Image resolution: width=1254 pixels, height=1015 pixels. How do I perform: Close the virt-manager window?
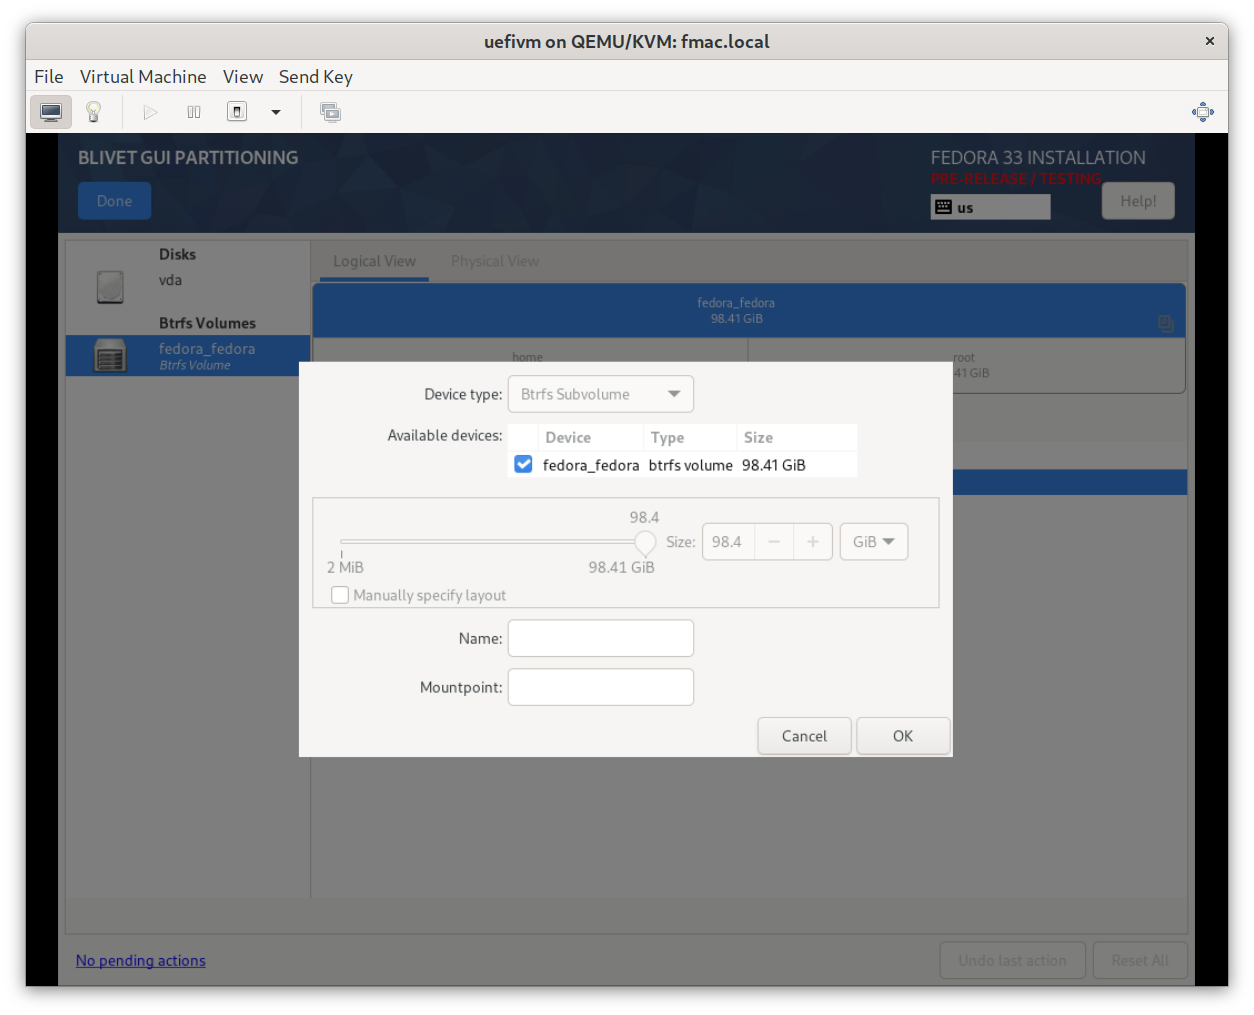[1209, 41]
